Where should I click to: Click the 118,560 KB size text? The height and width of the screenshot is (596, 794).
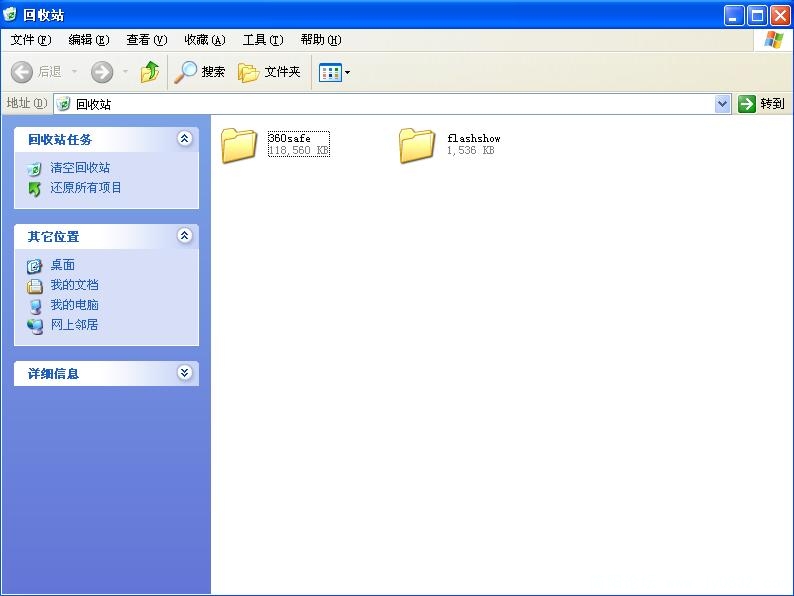pyautogui.click(x=299, y=150)
